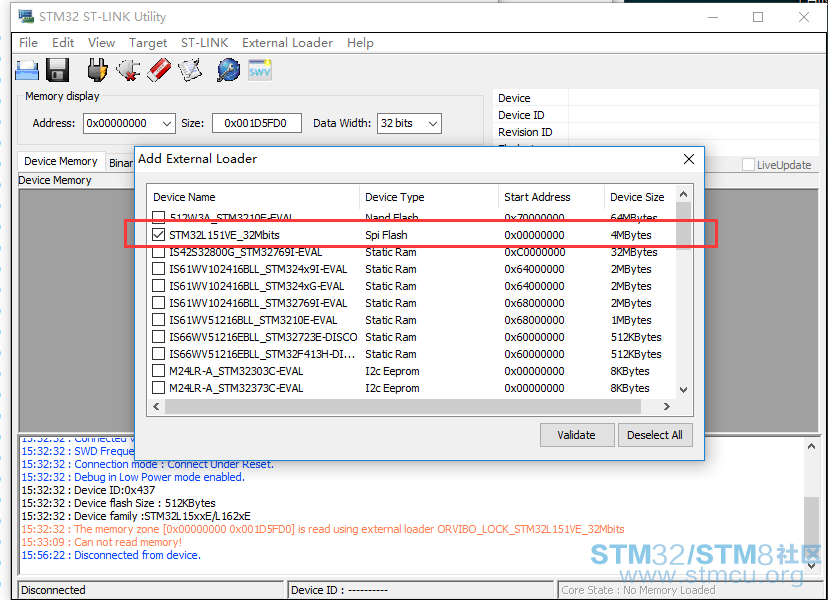828x600 pixels.
Task: Toggle the LiveUpdate checkbox
Action: [x=748, y=165]
